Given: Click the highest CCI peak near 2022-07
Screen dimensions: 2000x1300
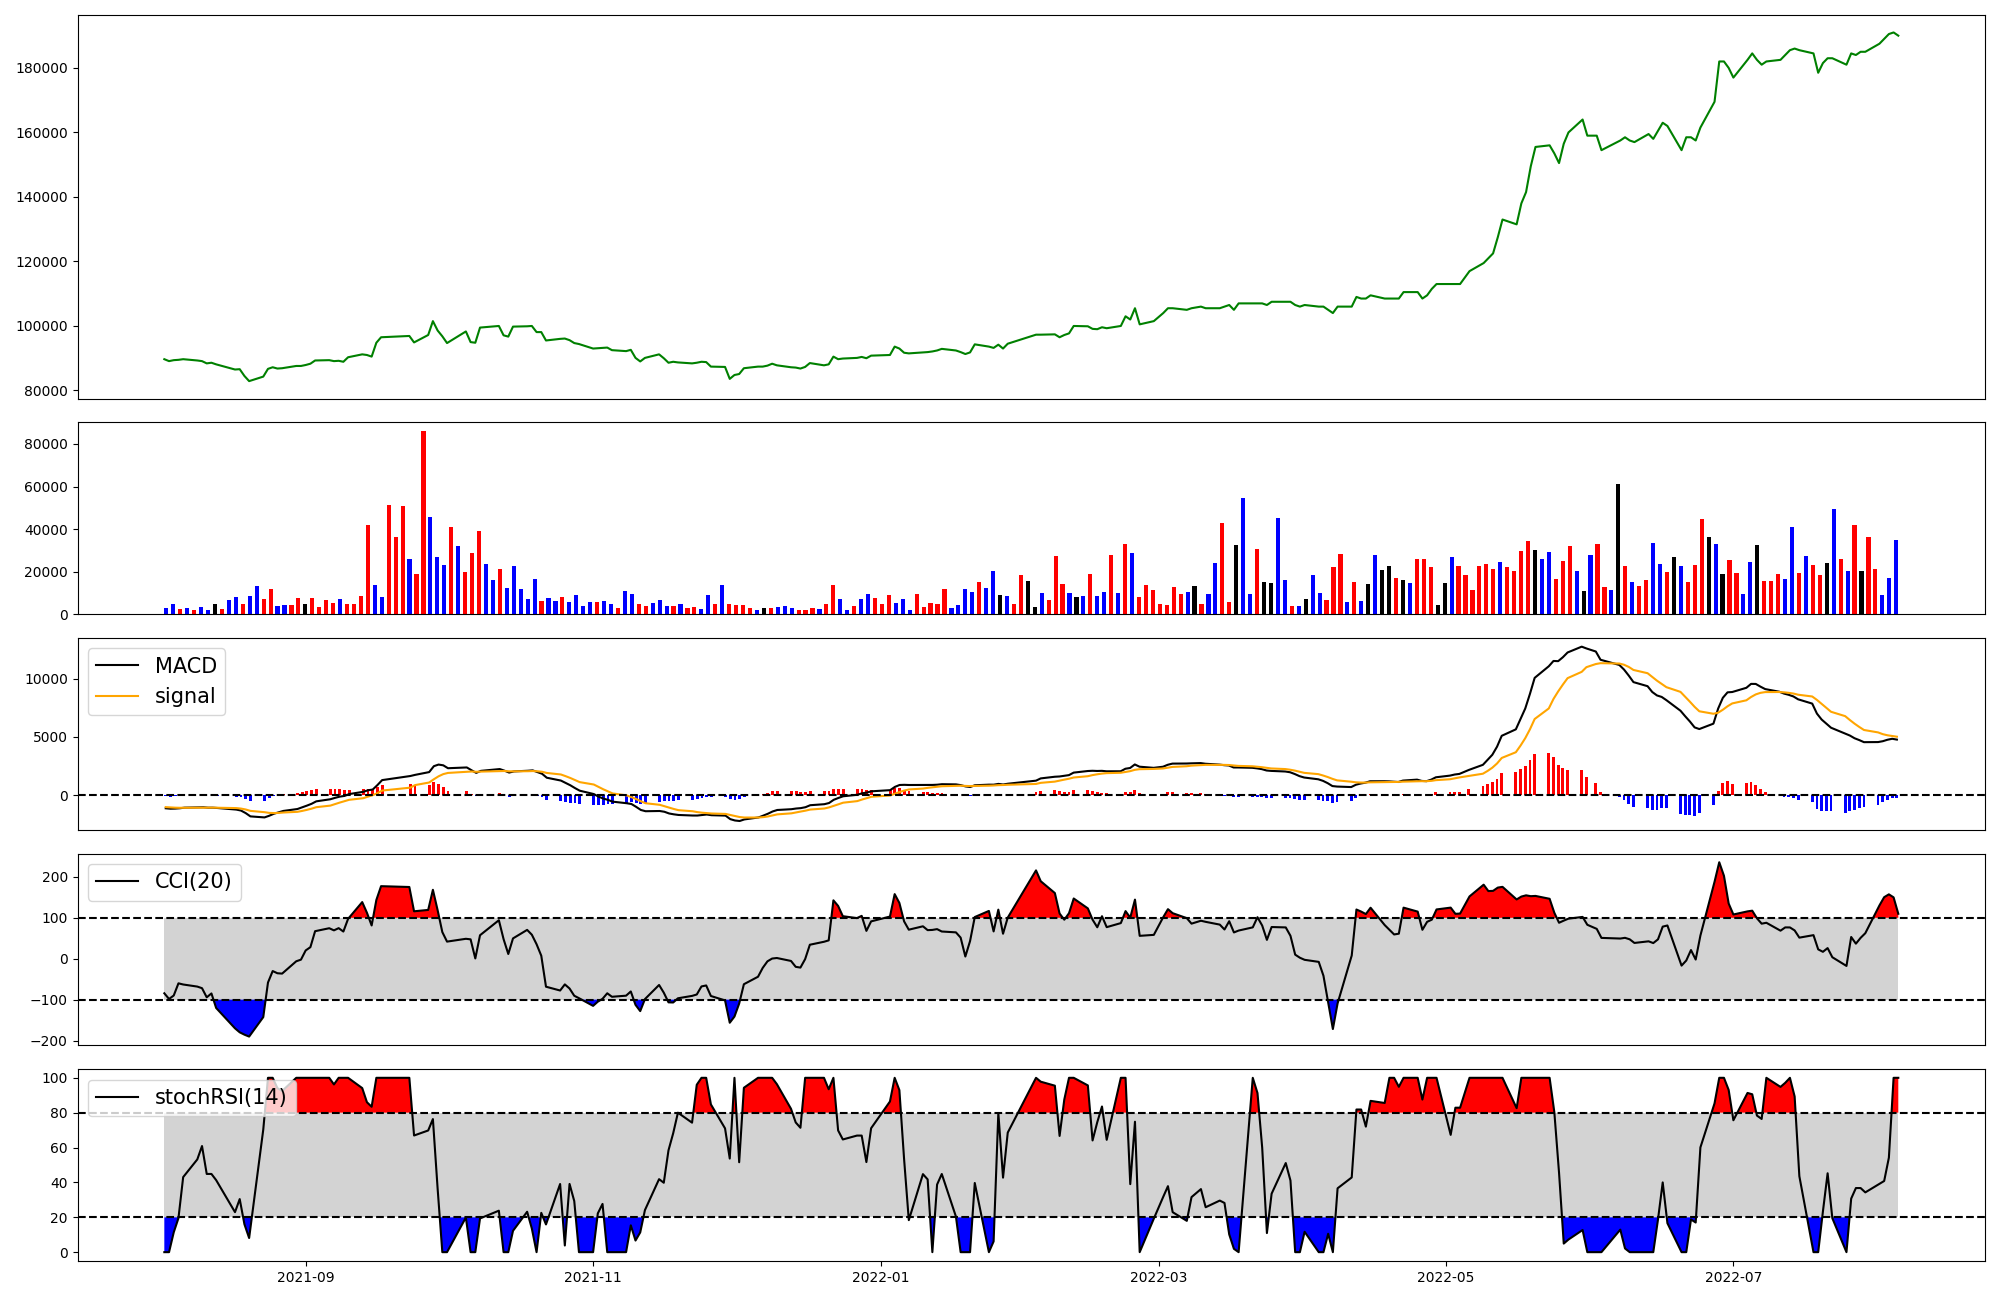Looking at the screenshot, I should pyautogui.click(x=1719, y=863).
